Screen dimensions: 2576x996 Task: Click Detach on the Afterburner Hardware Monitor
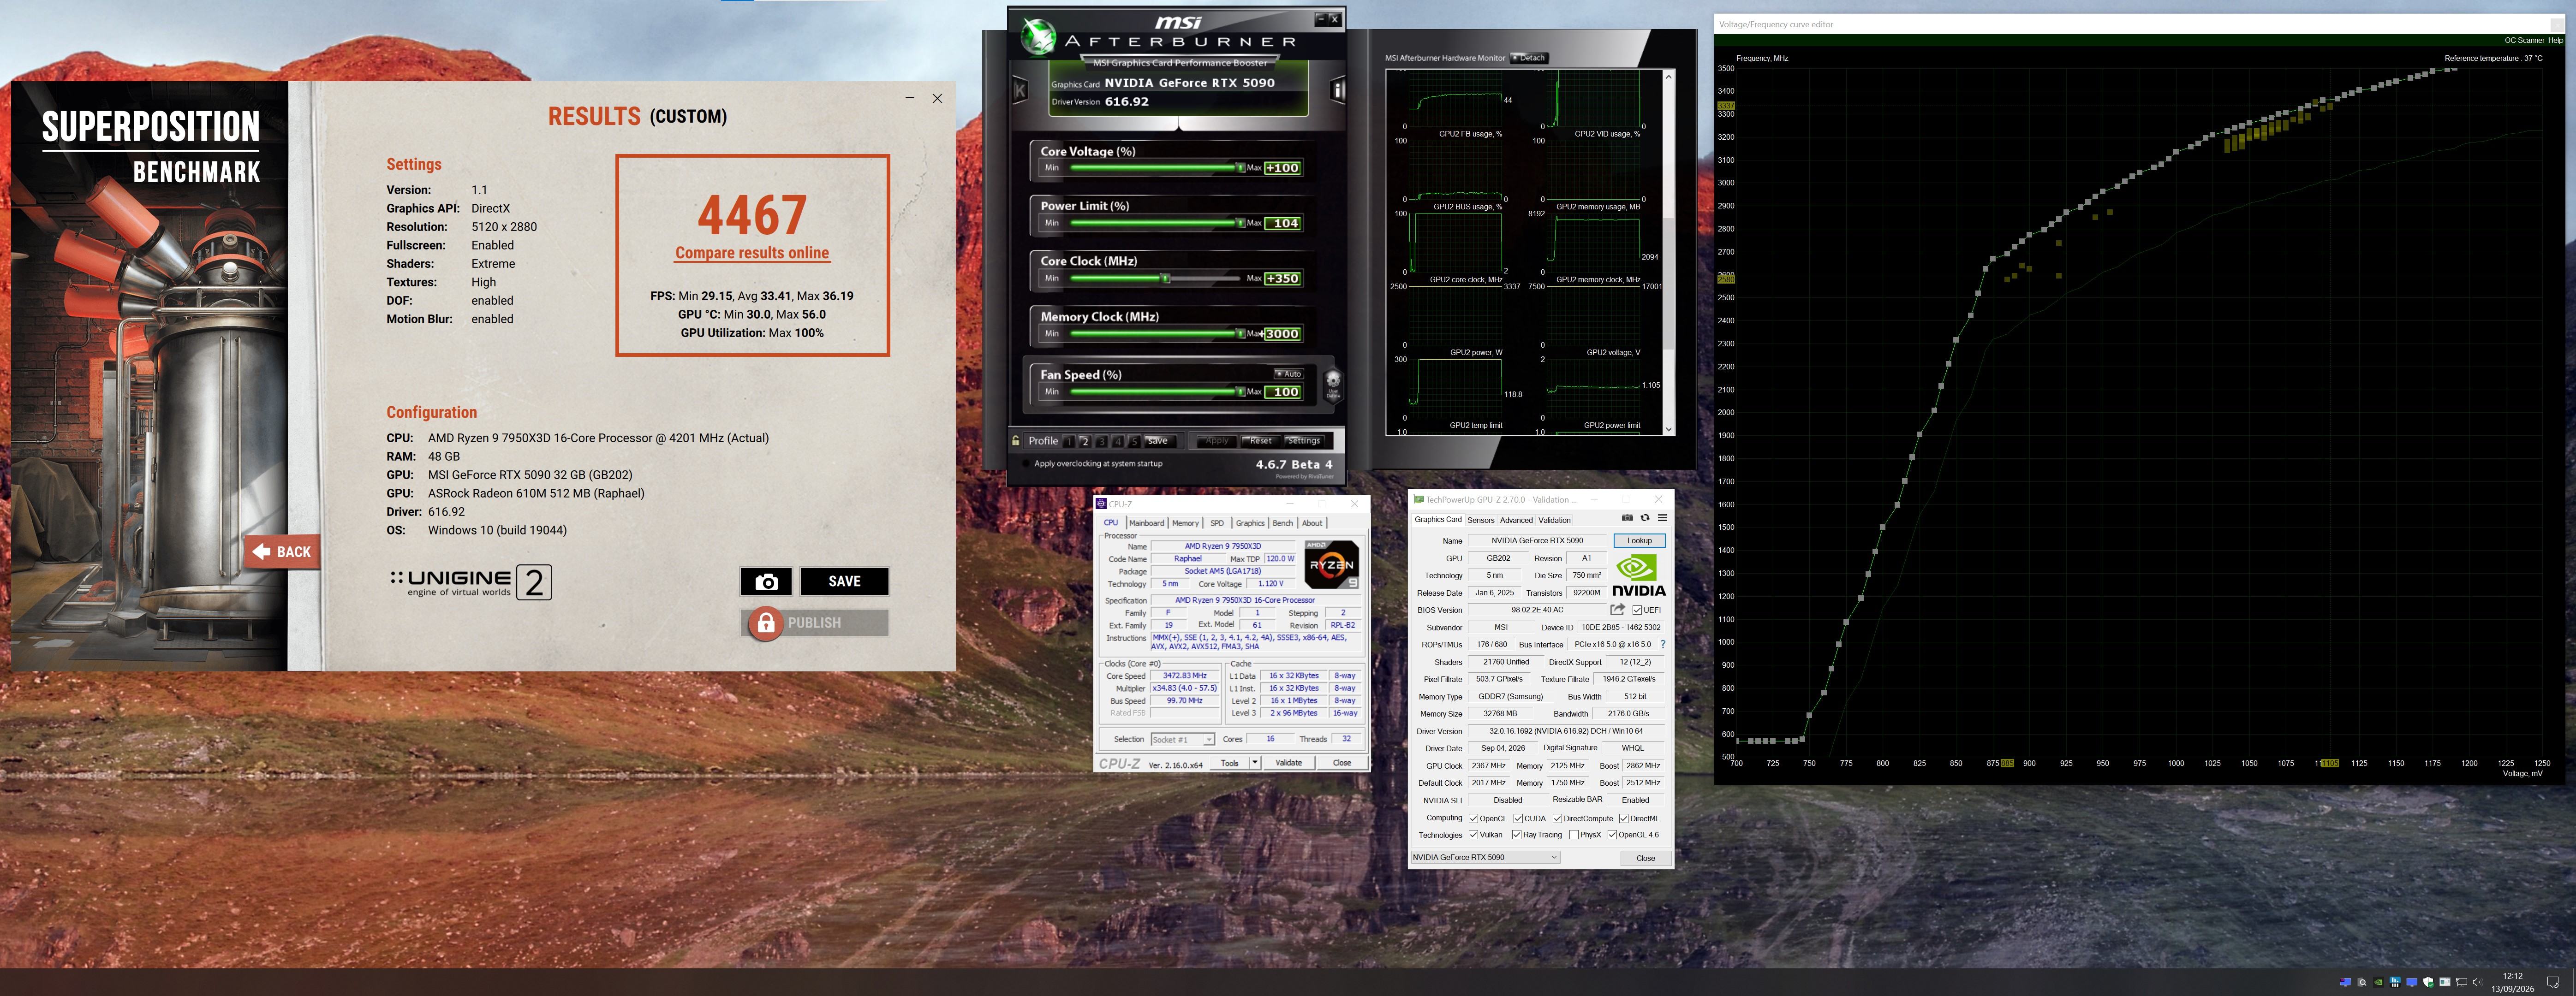click(x=1528, y=58)
